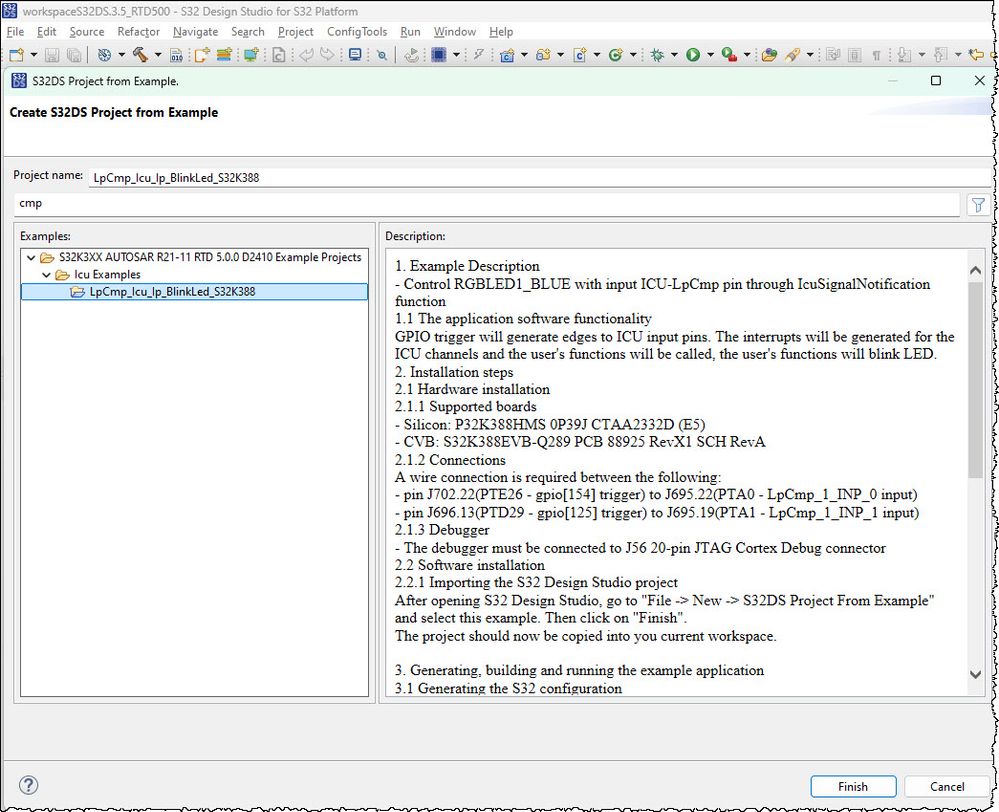This screenshot has height=812, width=999.
Task: Open the Source menu
Action: (x=87, y=31)
